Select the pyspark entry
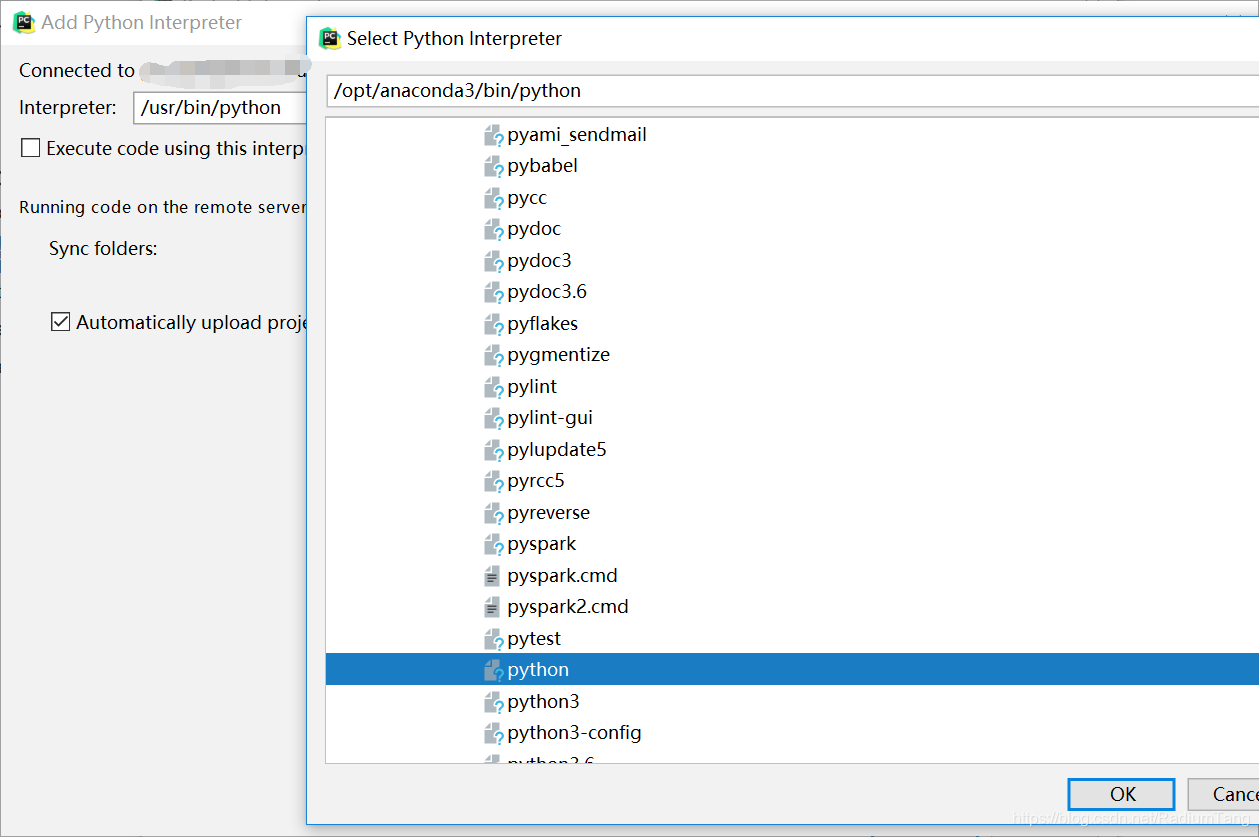This screenshot has width=1259, height=837. tap(542, 544)
